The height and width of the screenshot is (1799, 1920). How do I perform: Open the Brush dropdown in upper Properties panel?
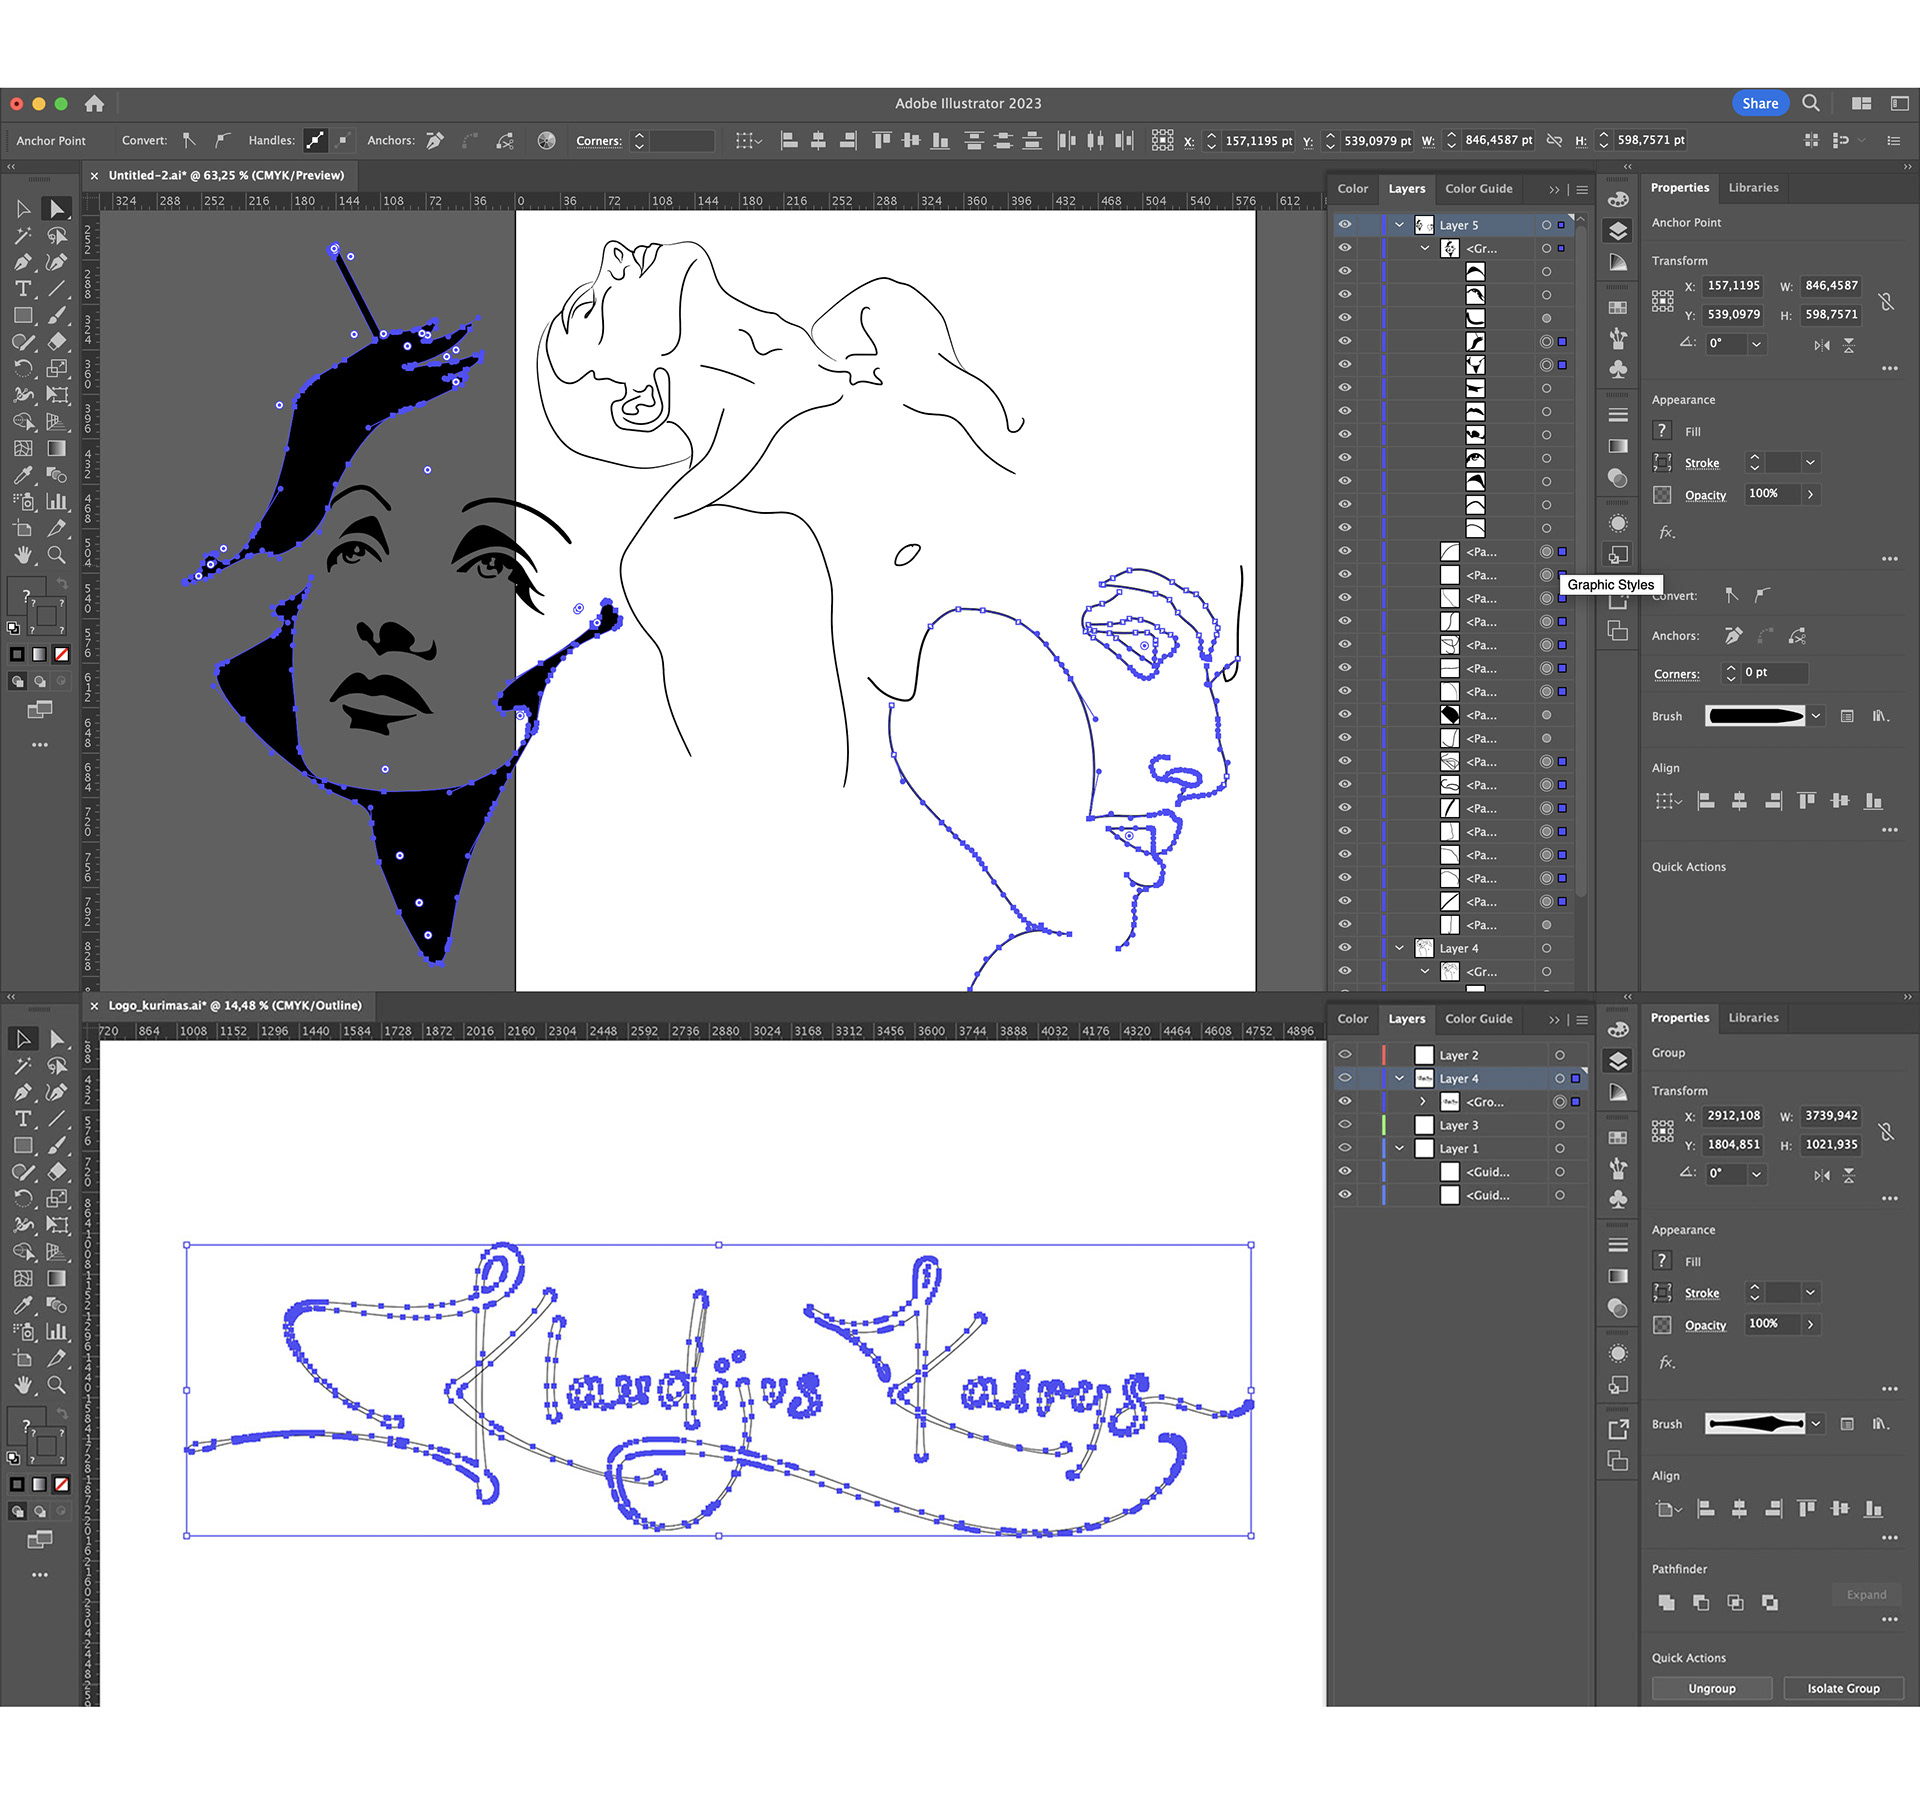click(x=1816, y=716)
